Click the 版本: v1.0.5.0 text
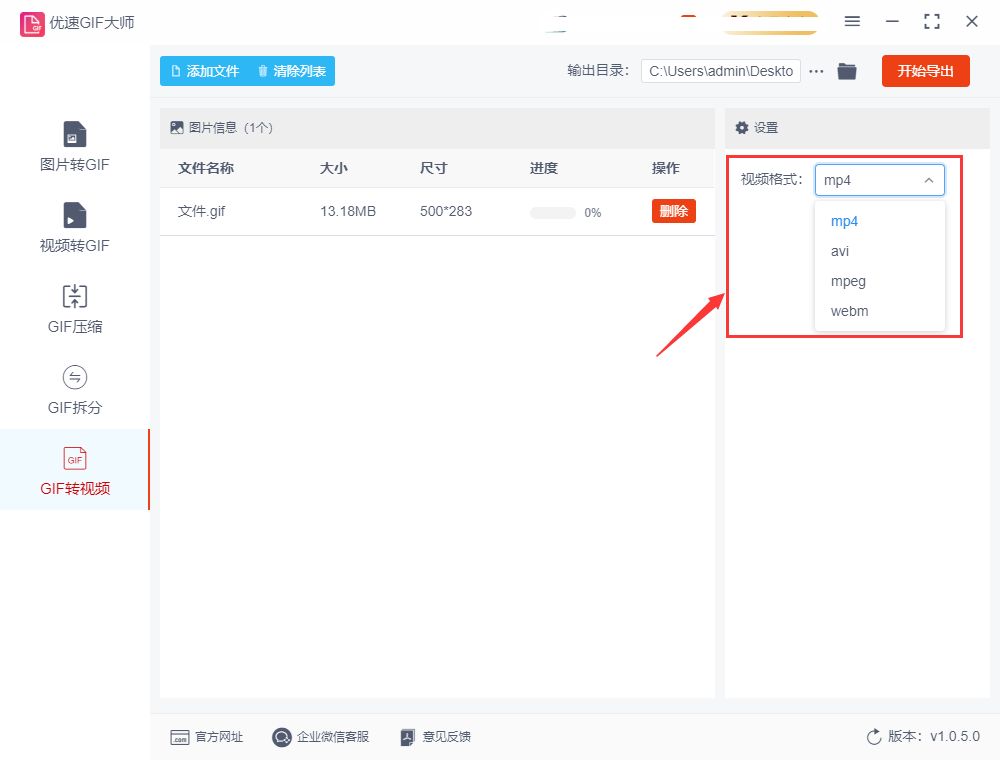The height and width of the screenshot is (760, 1000). 934,736
